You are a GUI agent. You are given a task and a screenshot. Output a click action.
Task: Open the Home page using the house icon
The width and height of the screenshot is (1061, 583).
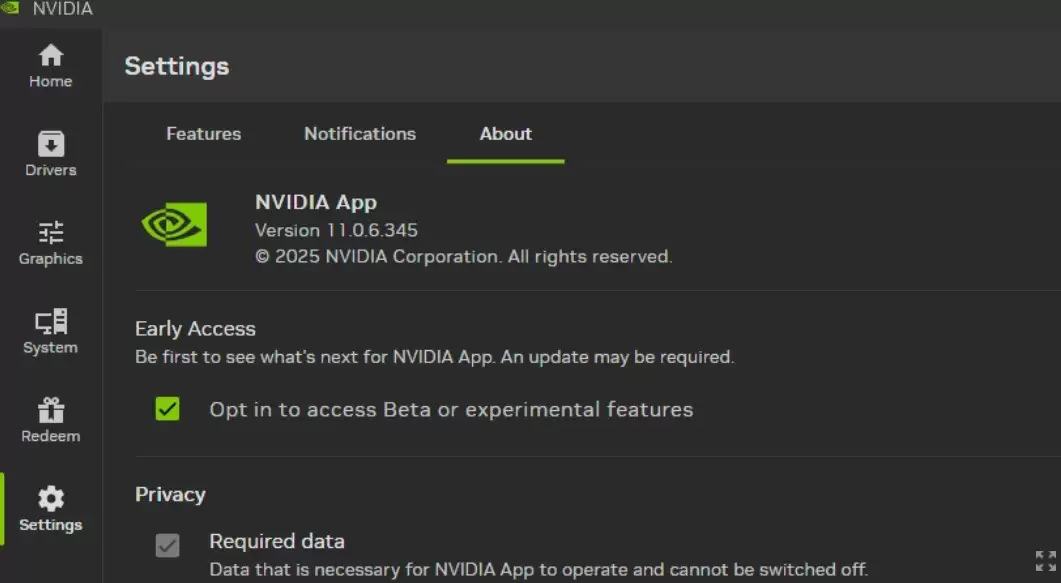click(x=50, y=57)
